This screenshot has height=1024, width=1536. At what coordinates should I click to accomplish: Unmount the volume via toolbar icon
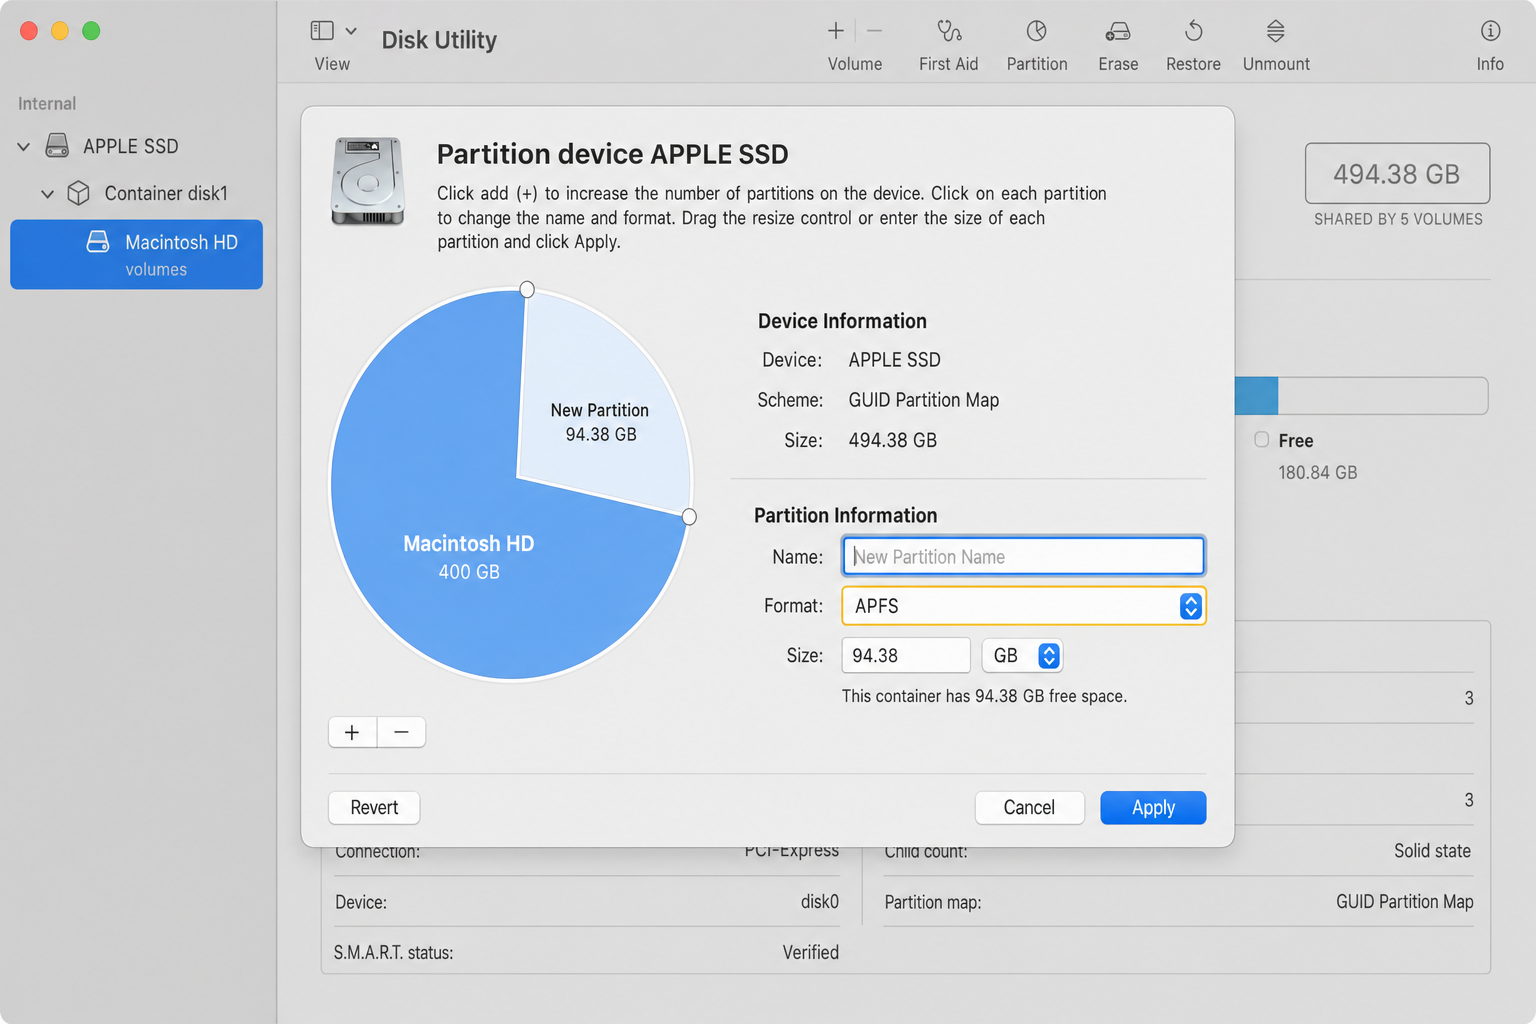point(1276,31)
